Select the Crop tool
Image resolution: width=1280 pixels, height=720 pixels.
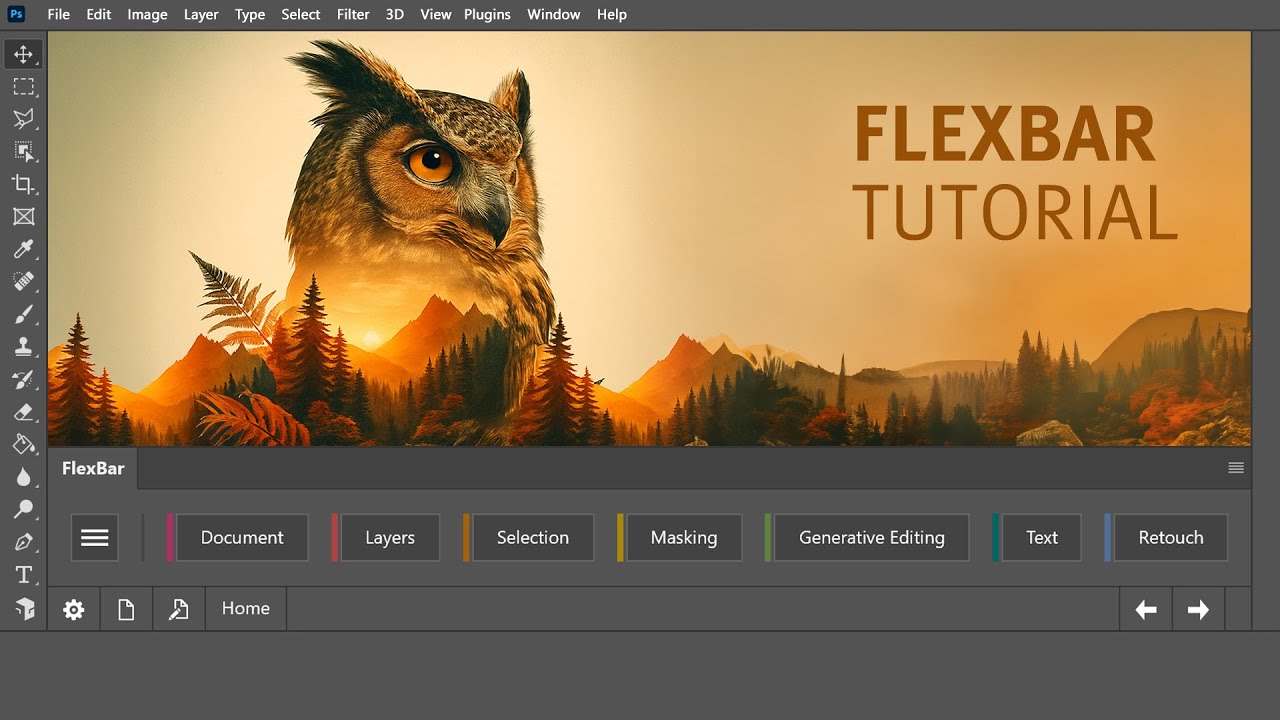(x=23, y=184)
